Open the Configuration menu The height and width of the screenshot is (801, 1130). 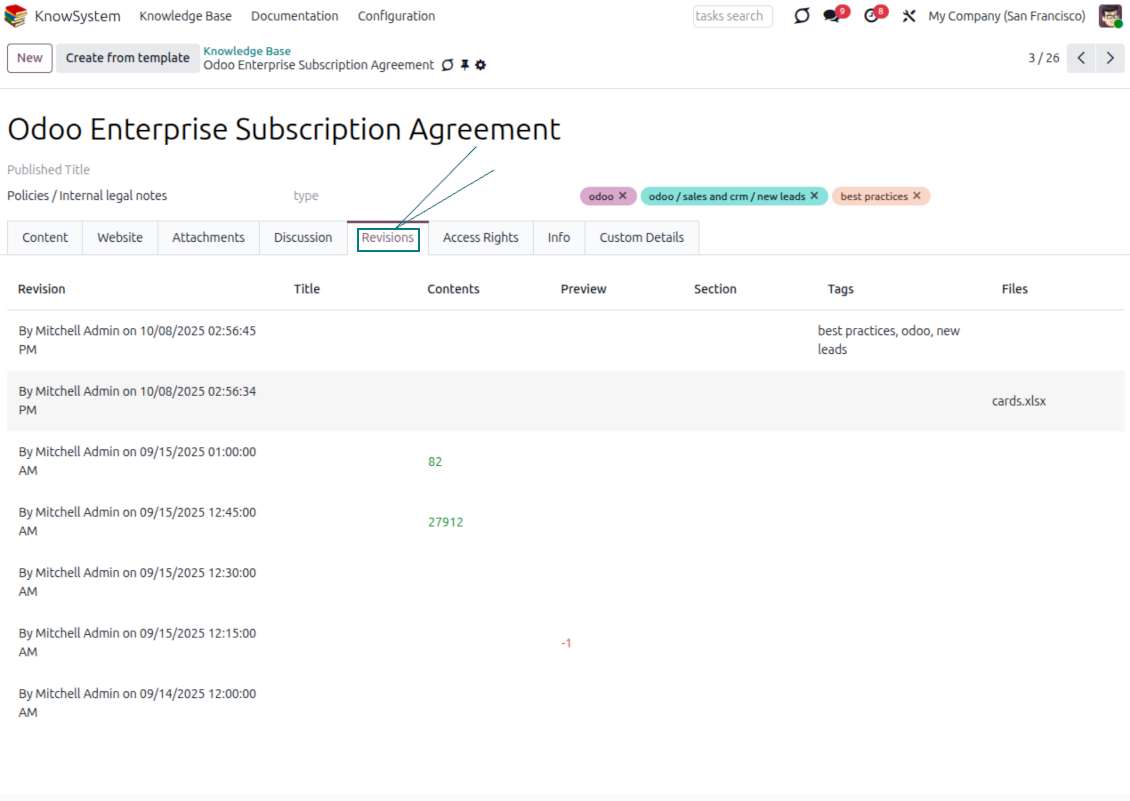pyautogui.click(x=396, y=16)
